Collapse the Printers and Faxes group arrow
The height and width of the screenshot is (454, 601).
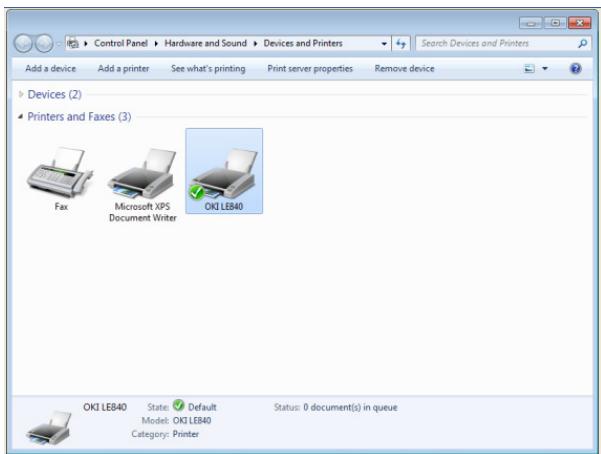[x=21, y=116]
